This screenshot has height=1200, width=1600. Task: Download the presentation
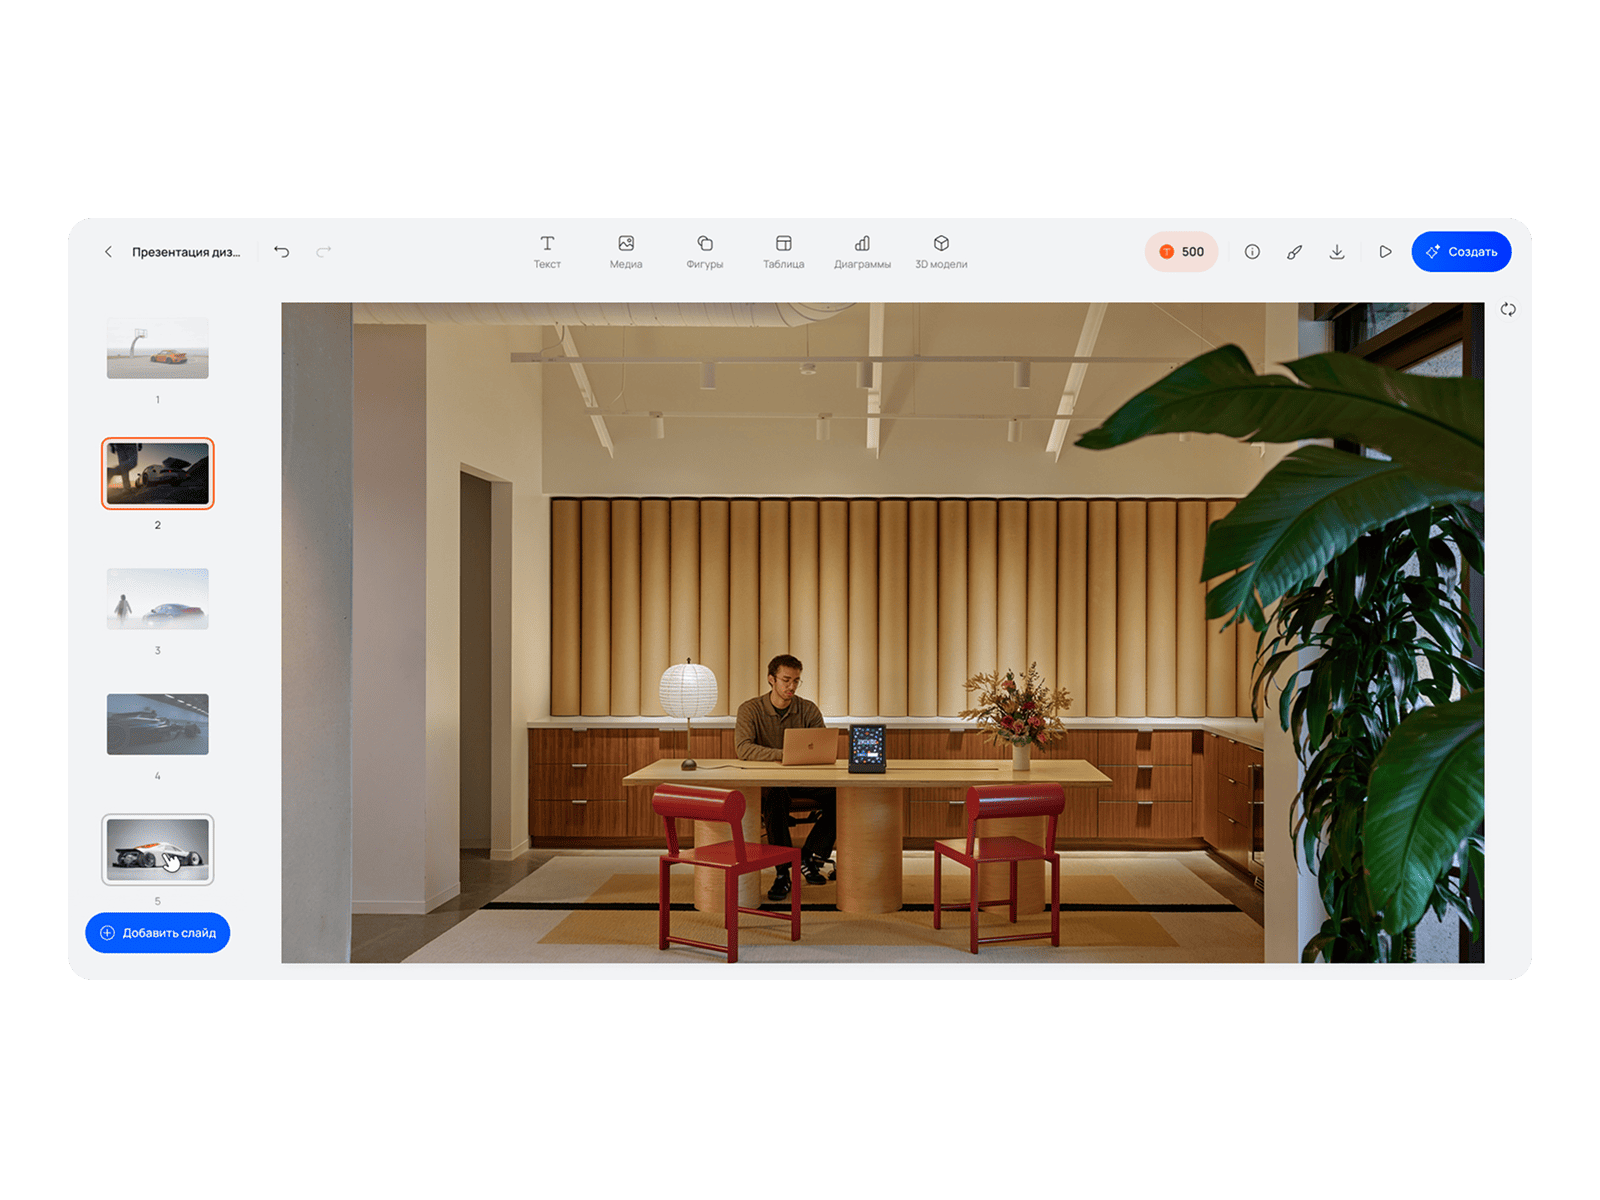tap(1337, 252)
